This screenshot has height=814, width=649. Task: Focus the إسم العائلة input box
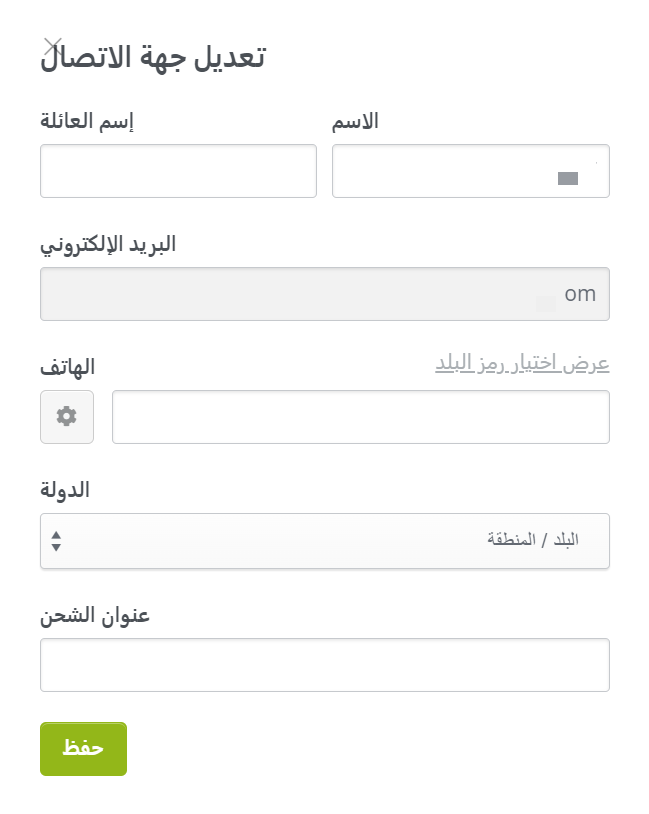coord(178,171)
